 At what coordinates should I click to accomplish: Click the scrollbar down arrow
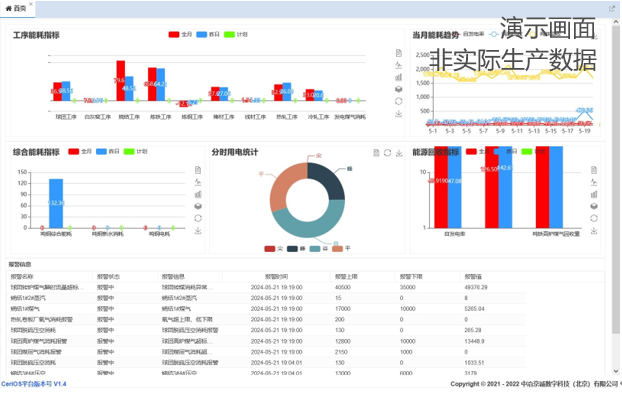tap(616, 371)
